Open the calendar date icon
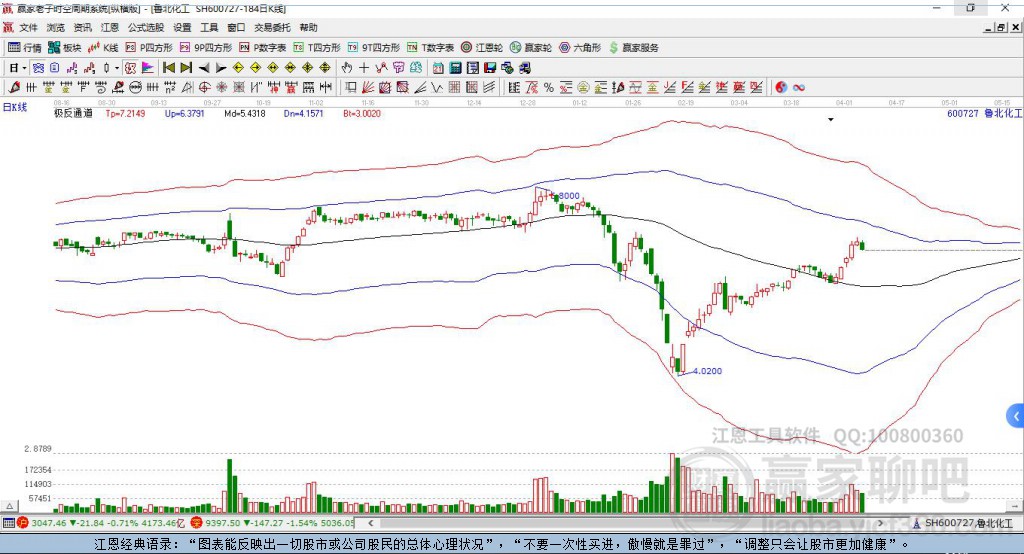This screenshot has width=1024, height=554. (438, 68)
